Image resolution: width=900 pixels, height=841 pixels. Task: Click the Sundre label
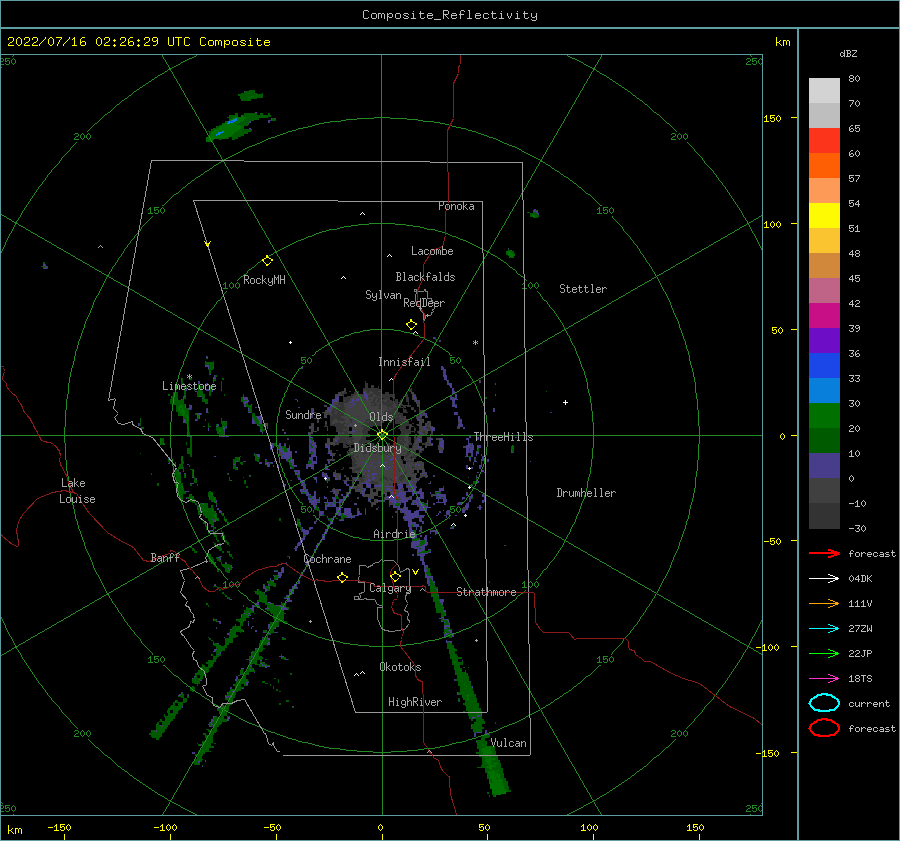(x=303, y=414)
